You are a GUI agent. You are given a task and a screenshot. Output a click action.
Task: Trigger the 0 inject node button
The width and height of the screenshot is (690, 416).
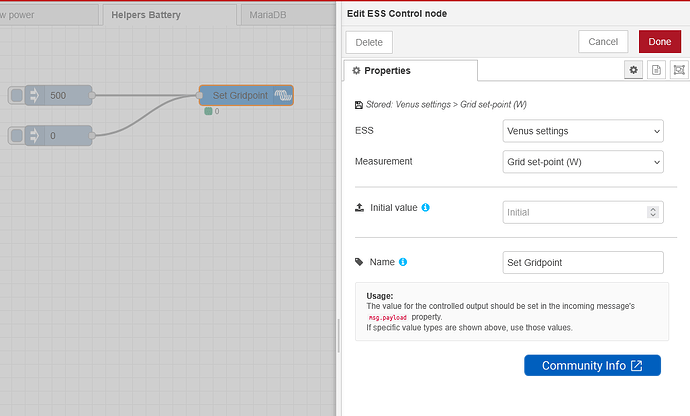tap(17, 136)
